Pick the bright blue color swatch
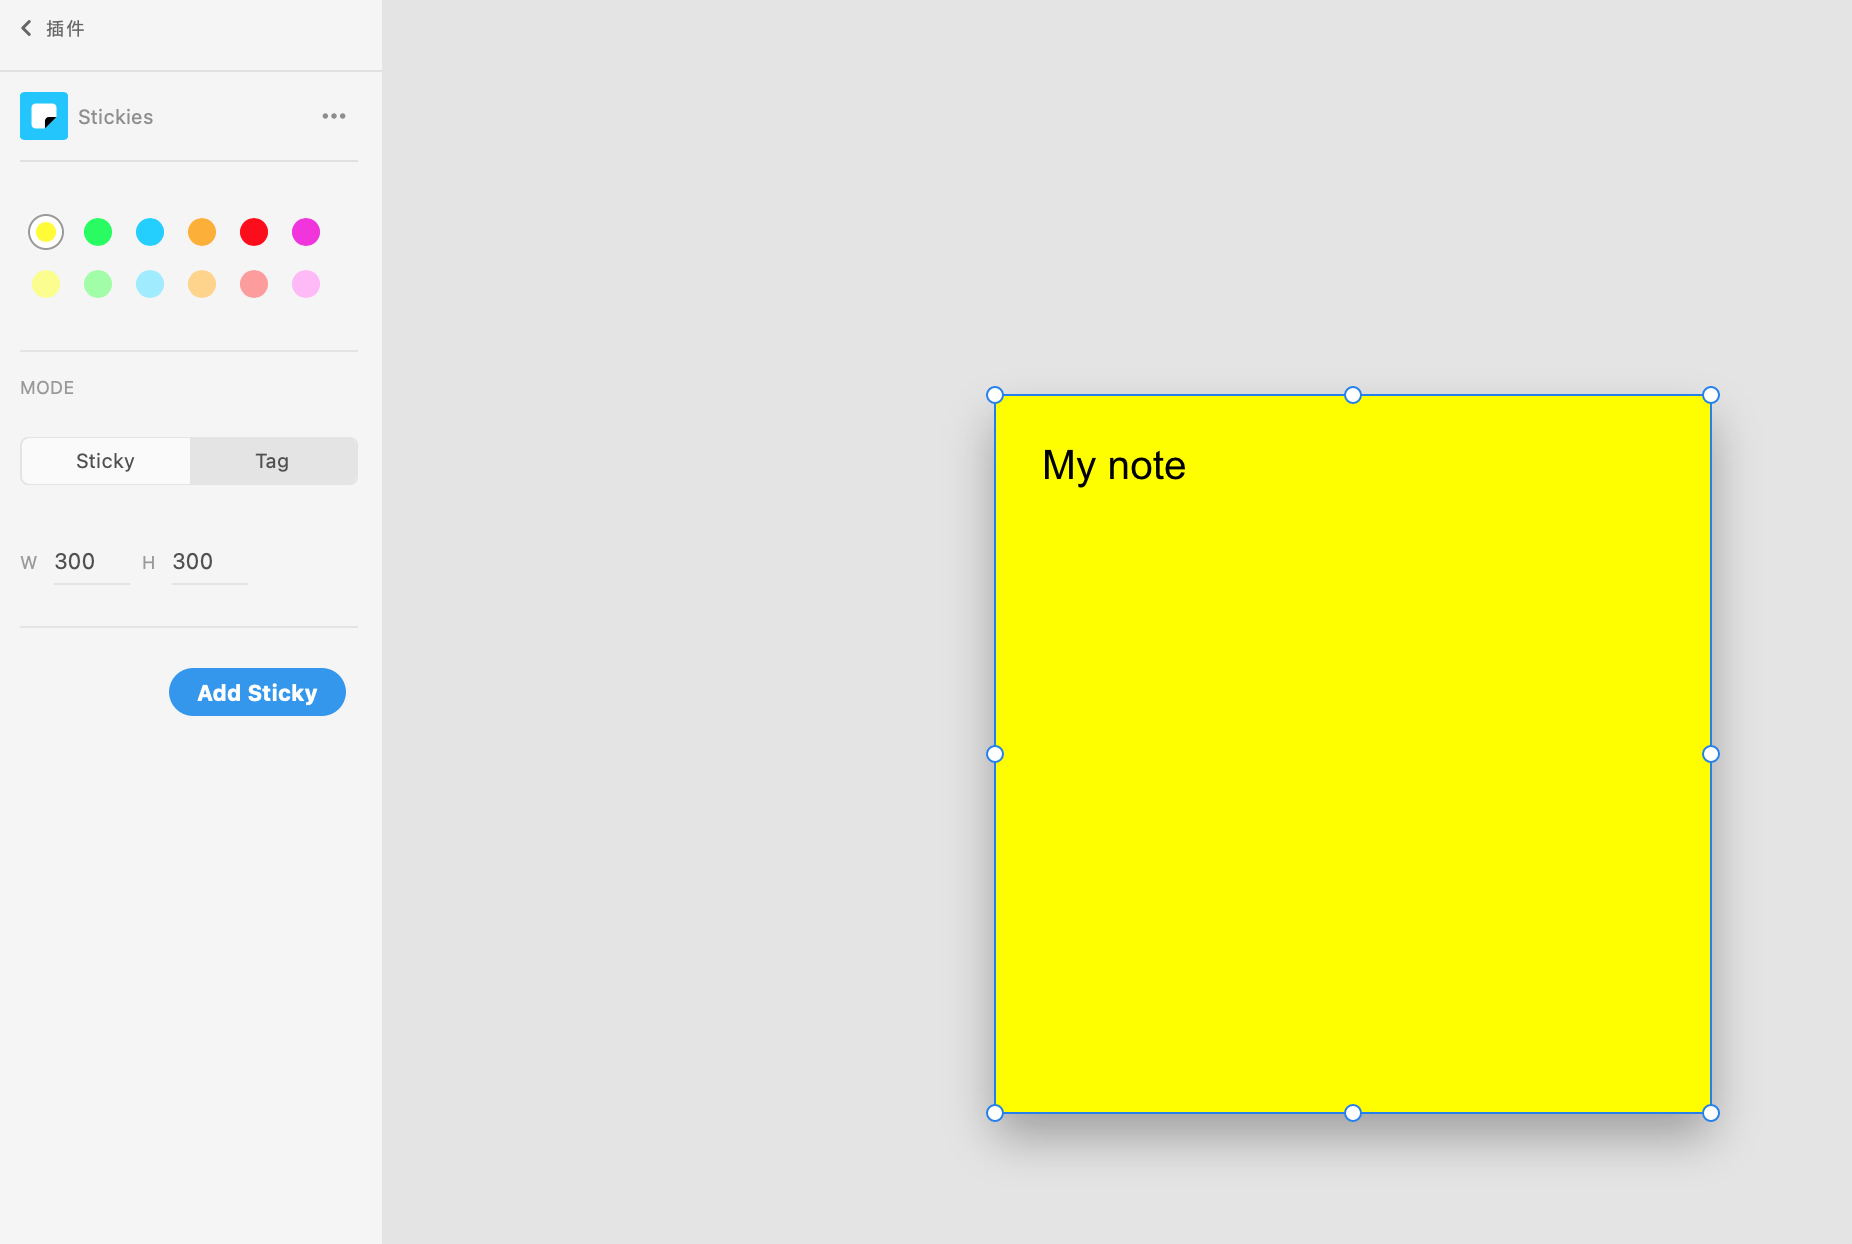This screenshot has height=1244, width=1852. coord(150,232)
